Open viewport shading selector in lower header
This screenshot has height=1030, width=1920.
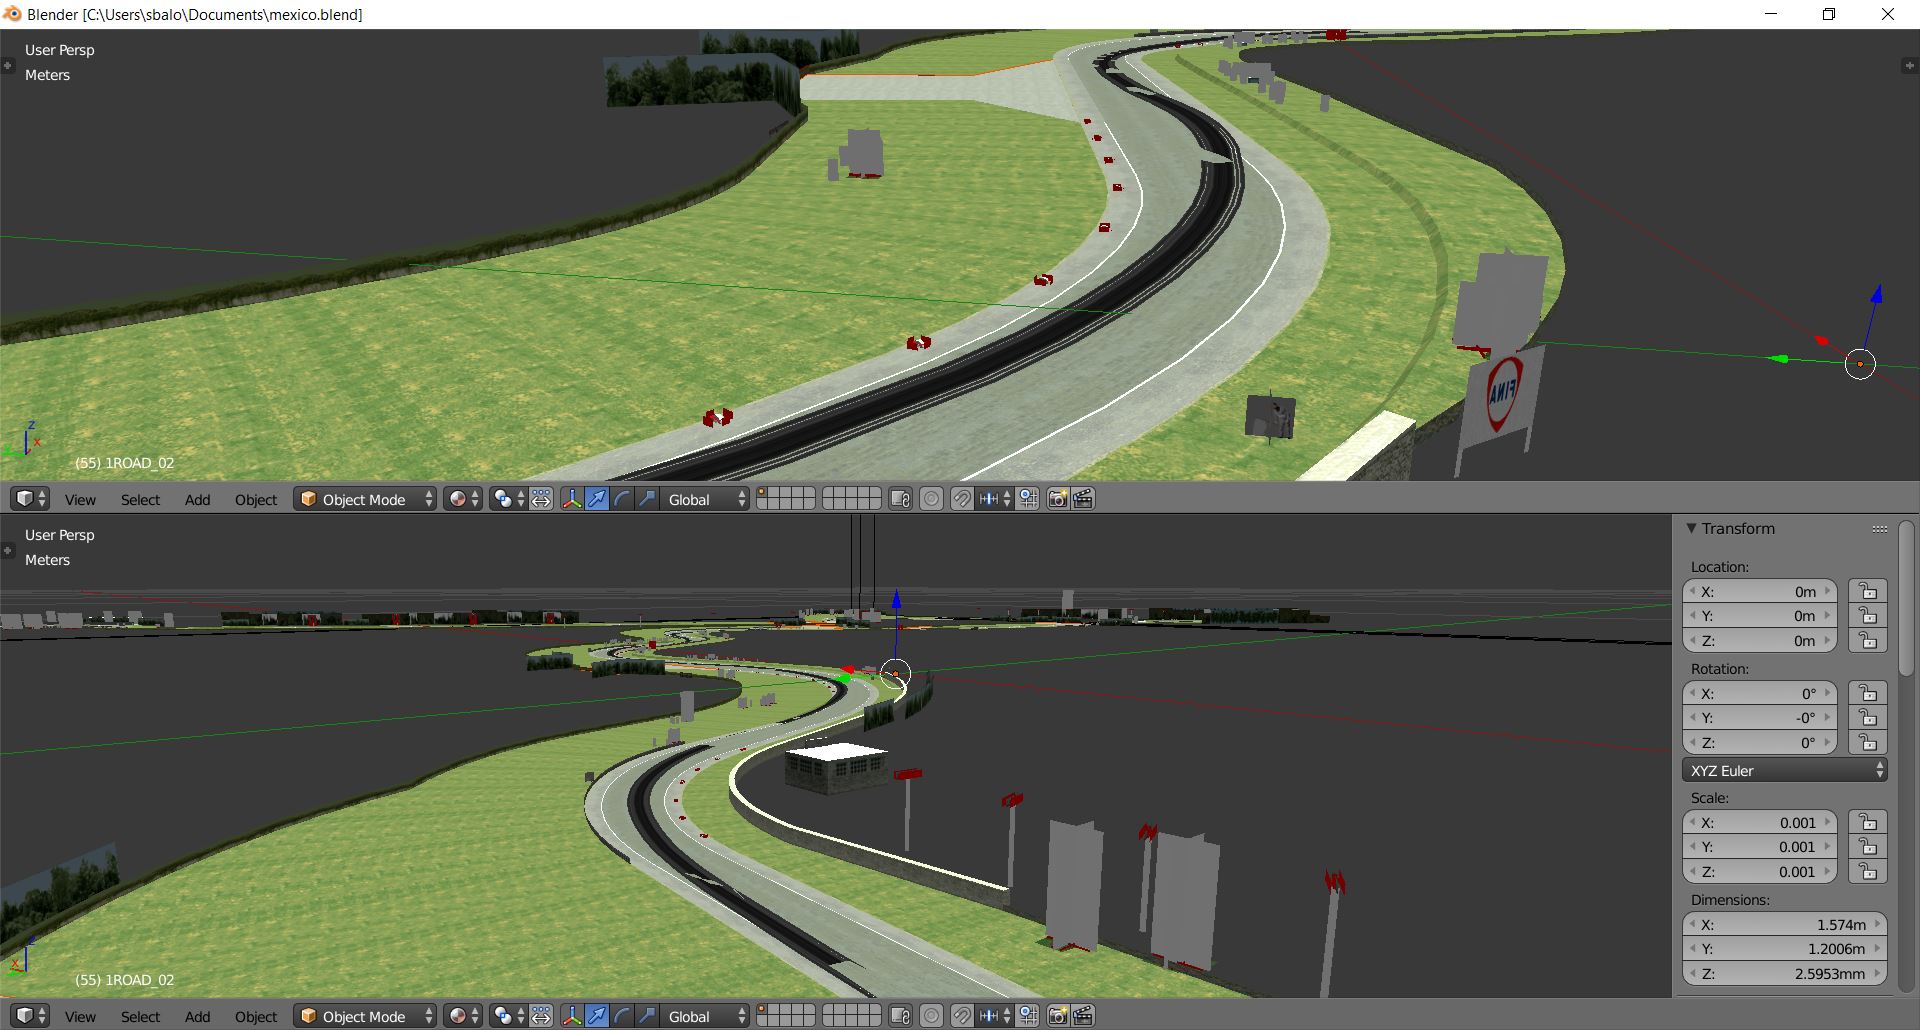tap(463, 1016)
